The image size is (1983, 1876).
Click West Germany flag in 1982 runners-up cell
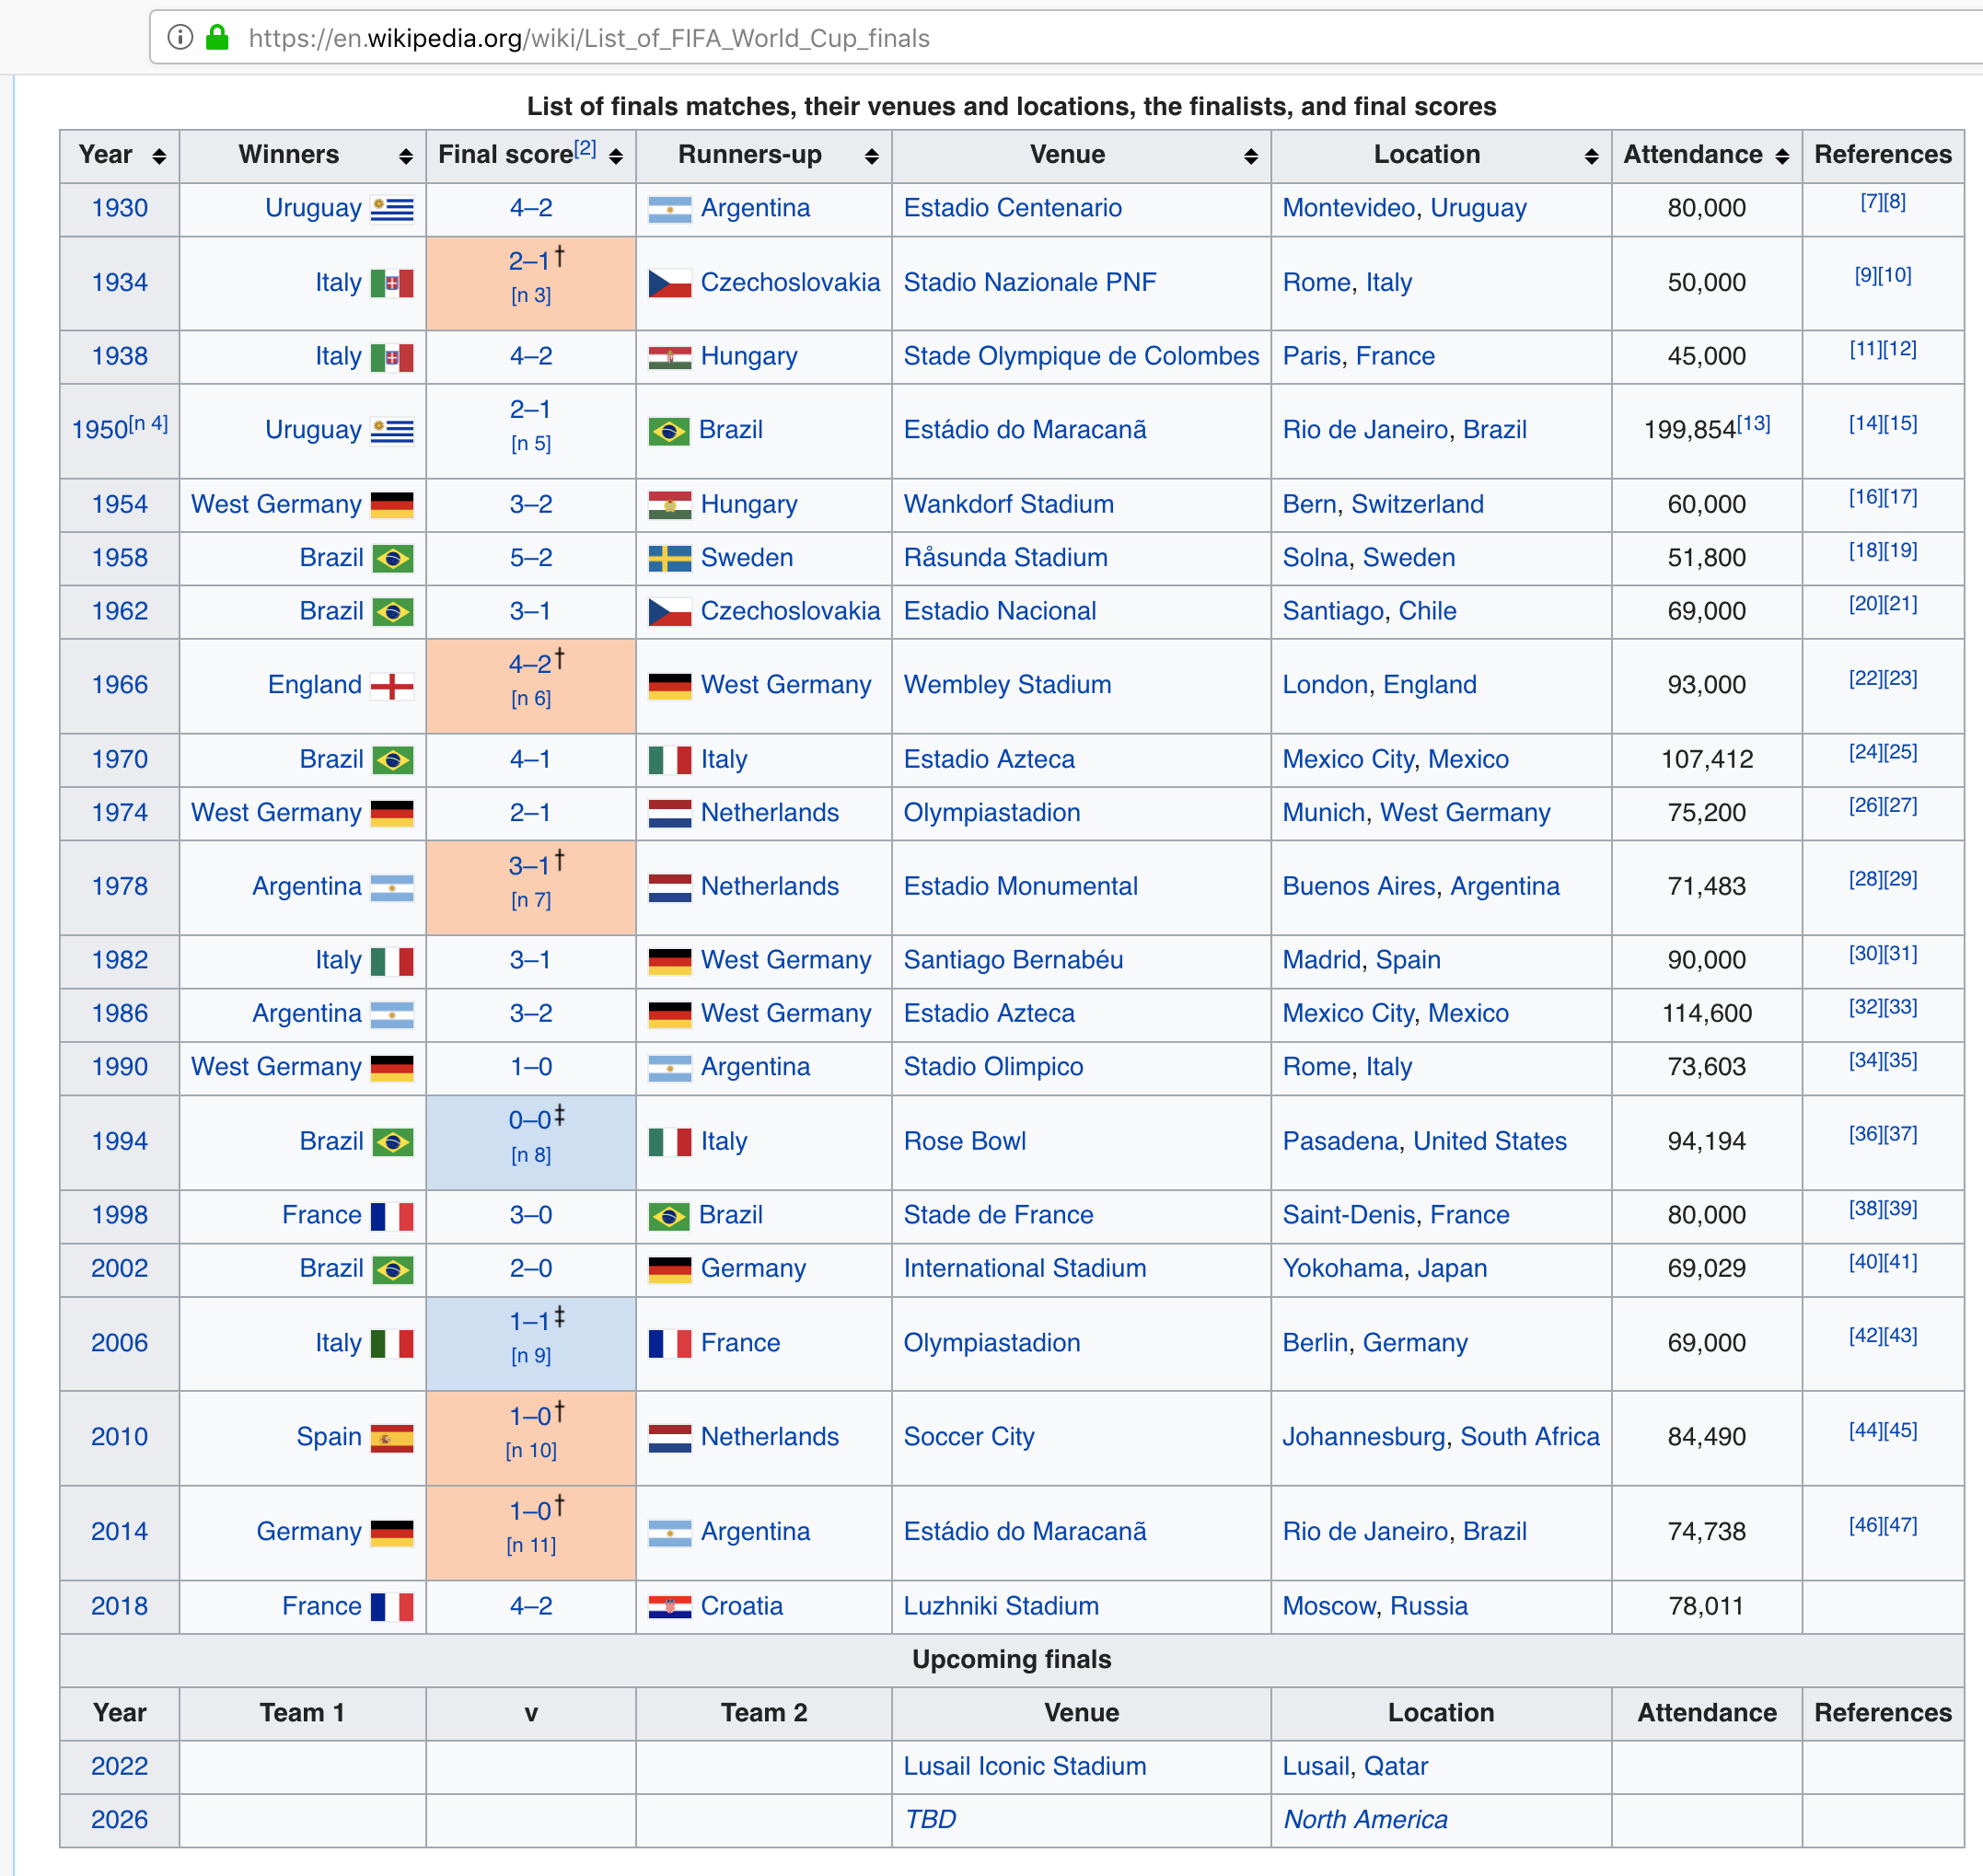click(x=669, y=961)
